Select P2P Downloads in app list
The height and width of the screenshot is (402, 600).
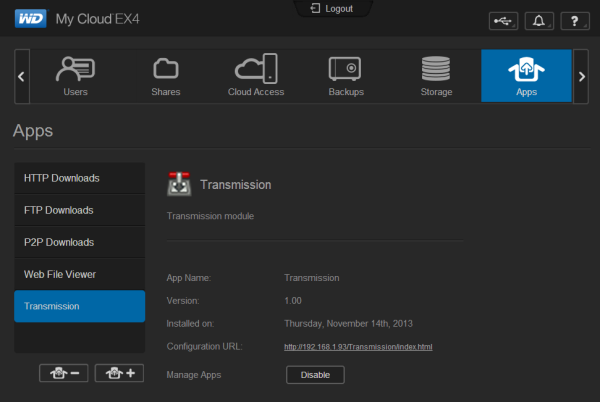80,242
